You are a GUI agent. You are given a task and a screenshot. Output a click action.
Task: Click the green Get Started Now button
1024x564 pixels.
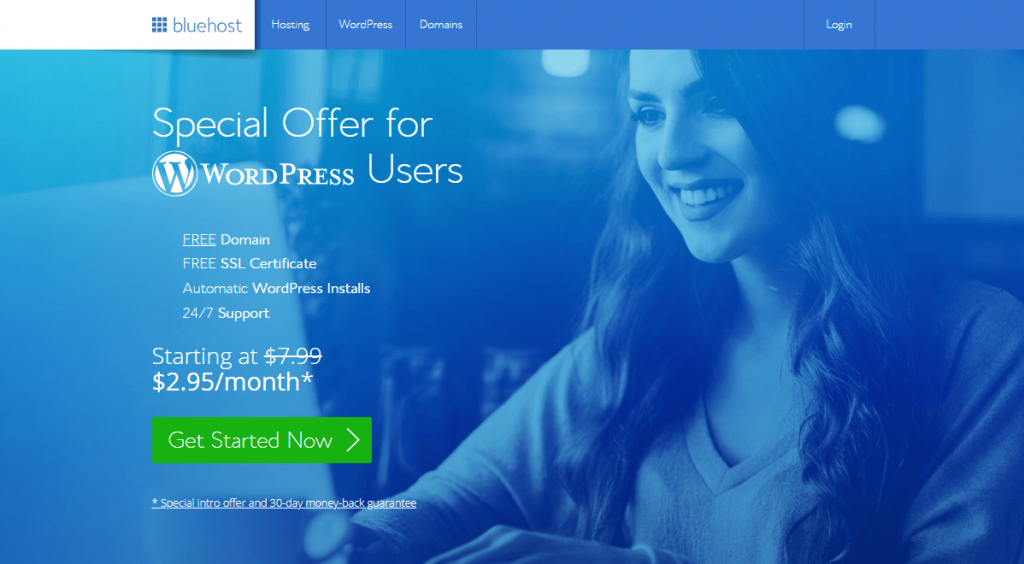(262, 440)
